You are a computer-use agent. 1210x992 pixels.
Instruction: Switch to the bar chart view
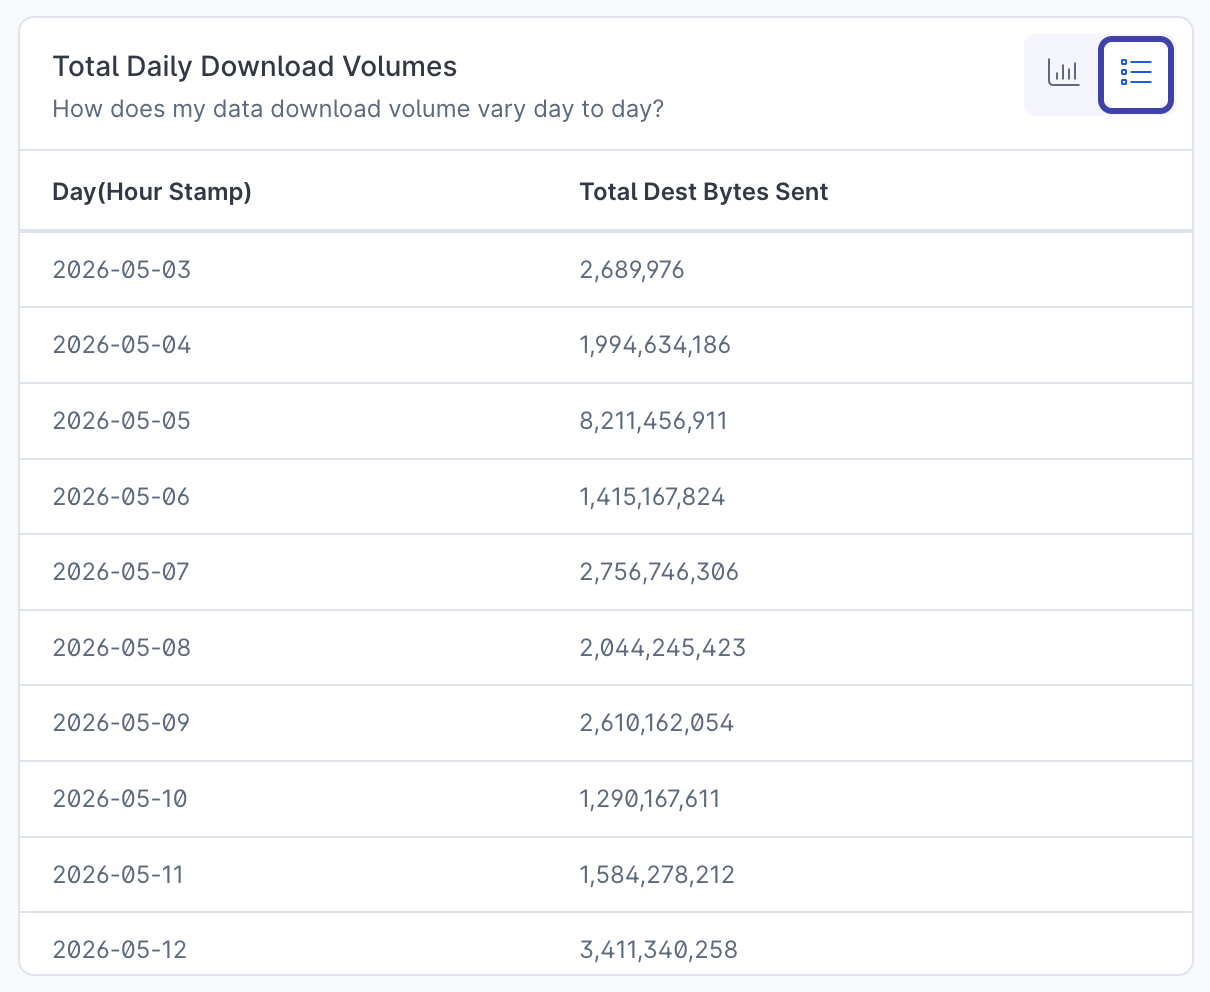[x=1063, y=73]
